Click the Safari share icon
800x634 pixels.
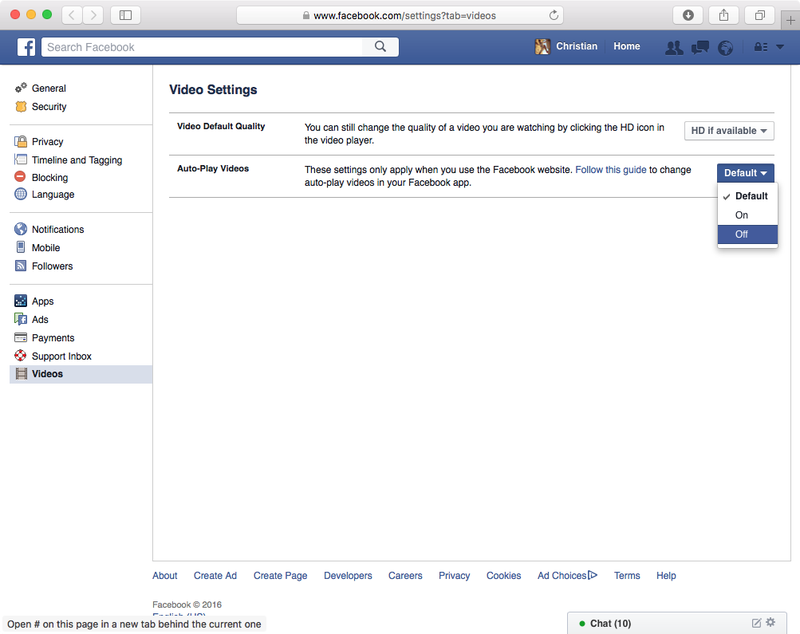tap(723, 15)
